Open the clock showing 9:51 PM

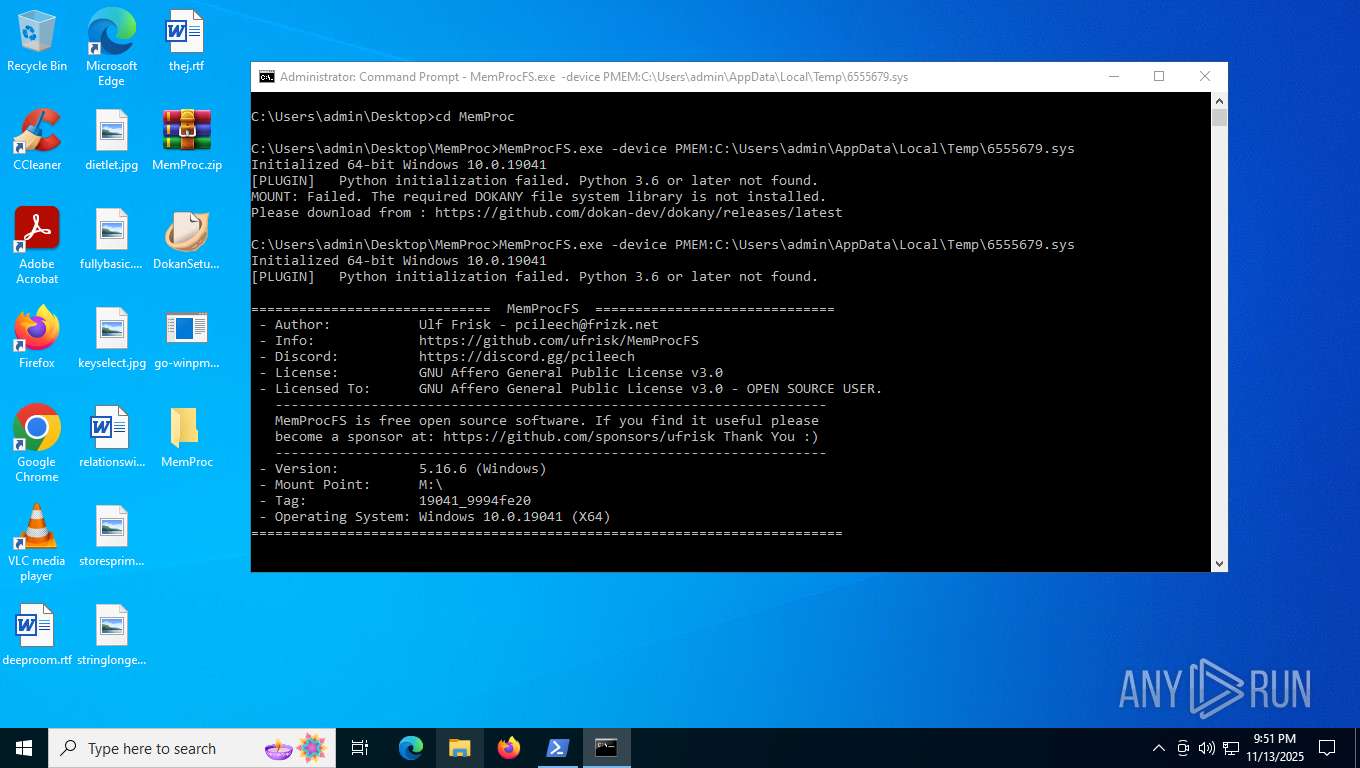[1274, 748]
